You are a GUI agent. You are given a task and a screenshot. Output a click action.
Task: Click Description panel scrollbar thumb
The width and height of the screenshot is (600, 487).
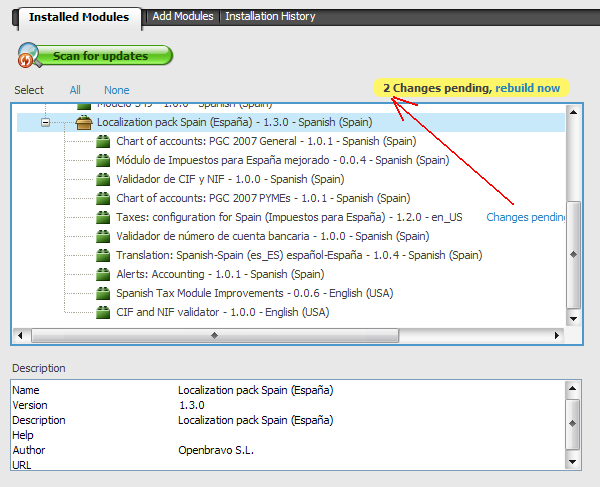point(572,423)
